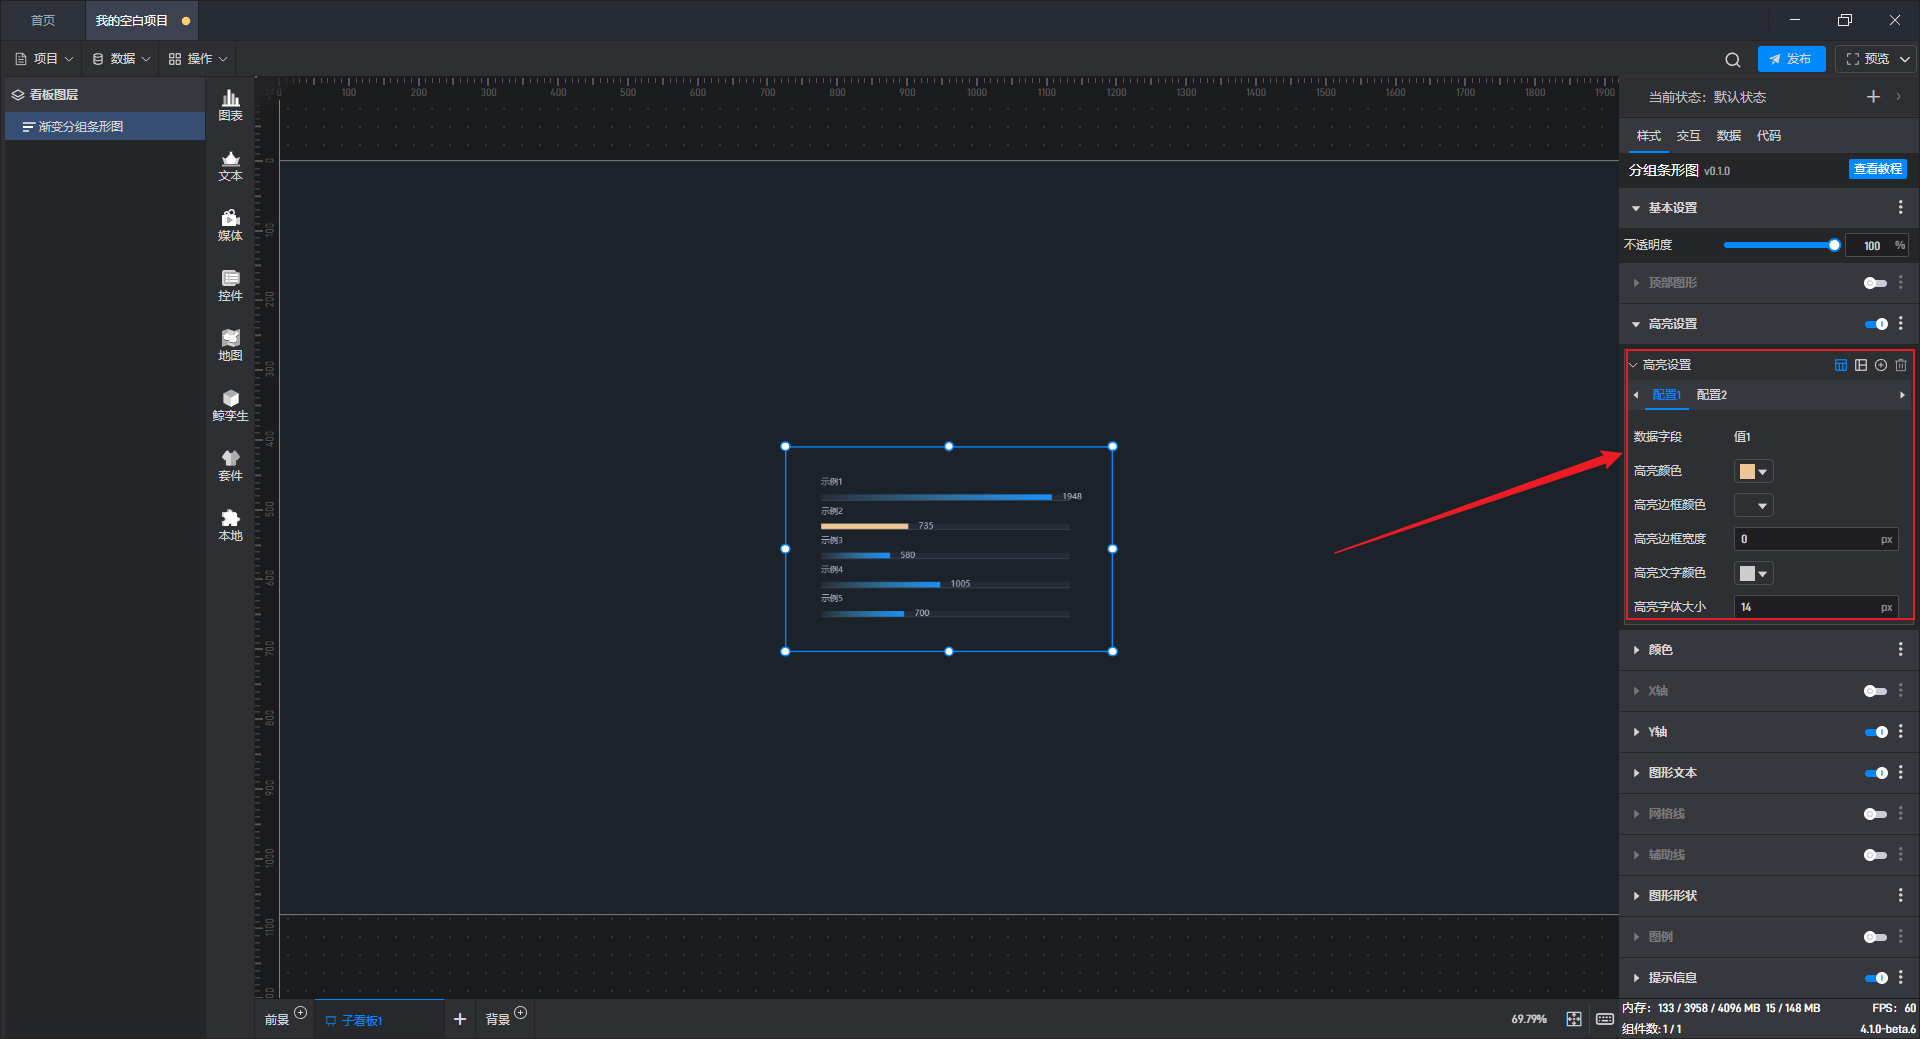Image resolution: width=1920 pixels, height=1039 pixels.
Task: Click the 高亮边框宽度 input field
Action: click(x=1816, y=539)
